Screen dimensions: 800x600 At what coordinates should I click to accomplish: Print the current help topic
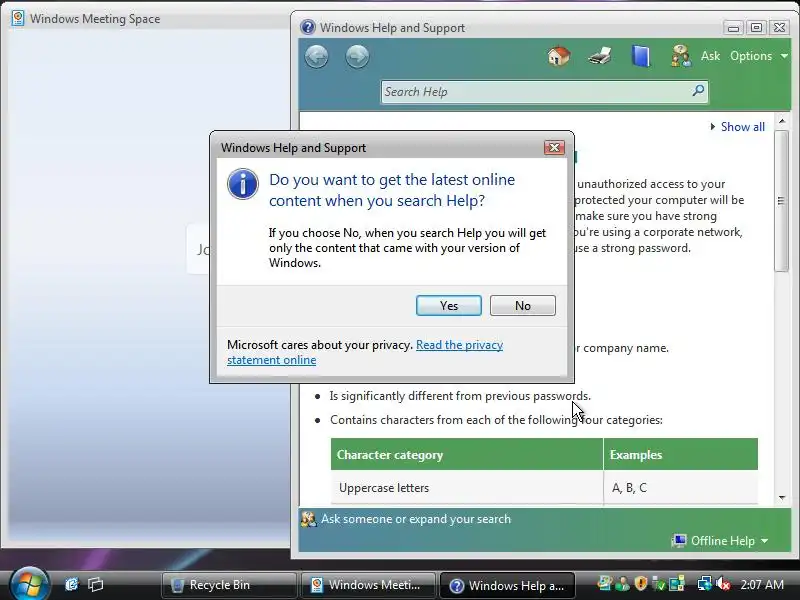click(x=600, y=56)
